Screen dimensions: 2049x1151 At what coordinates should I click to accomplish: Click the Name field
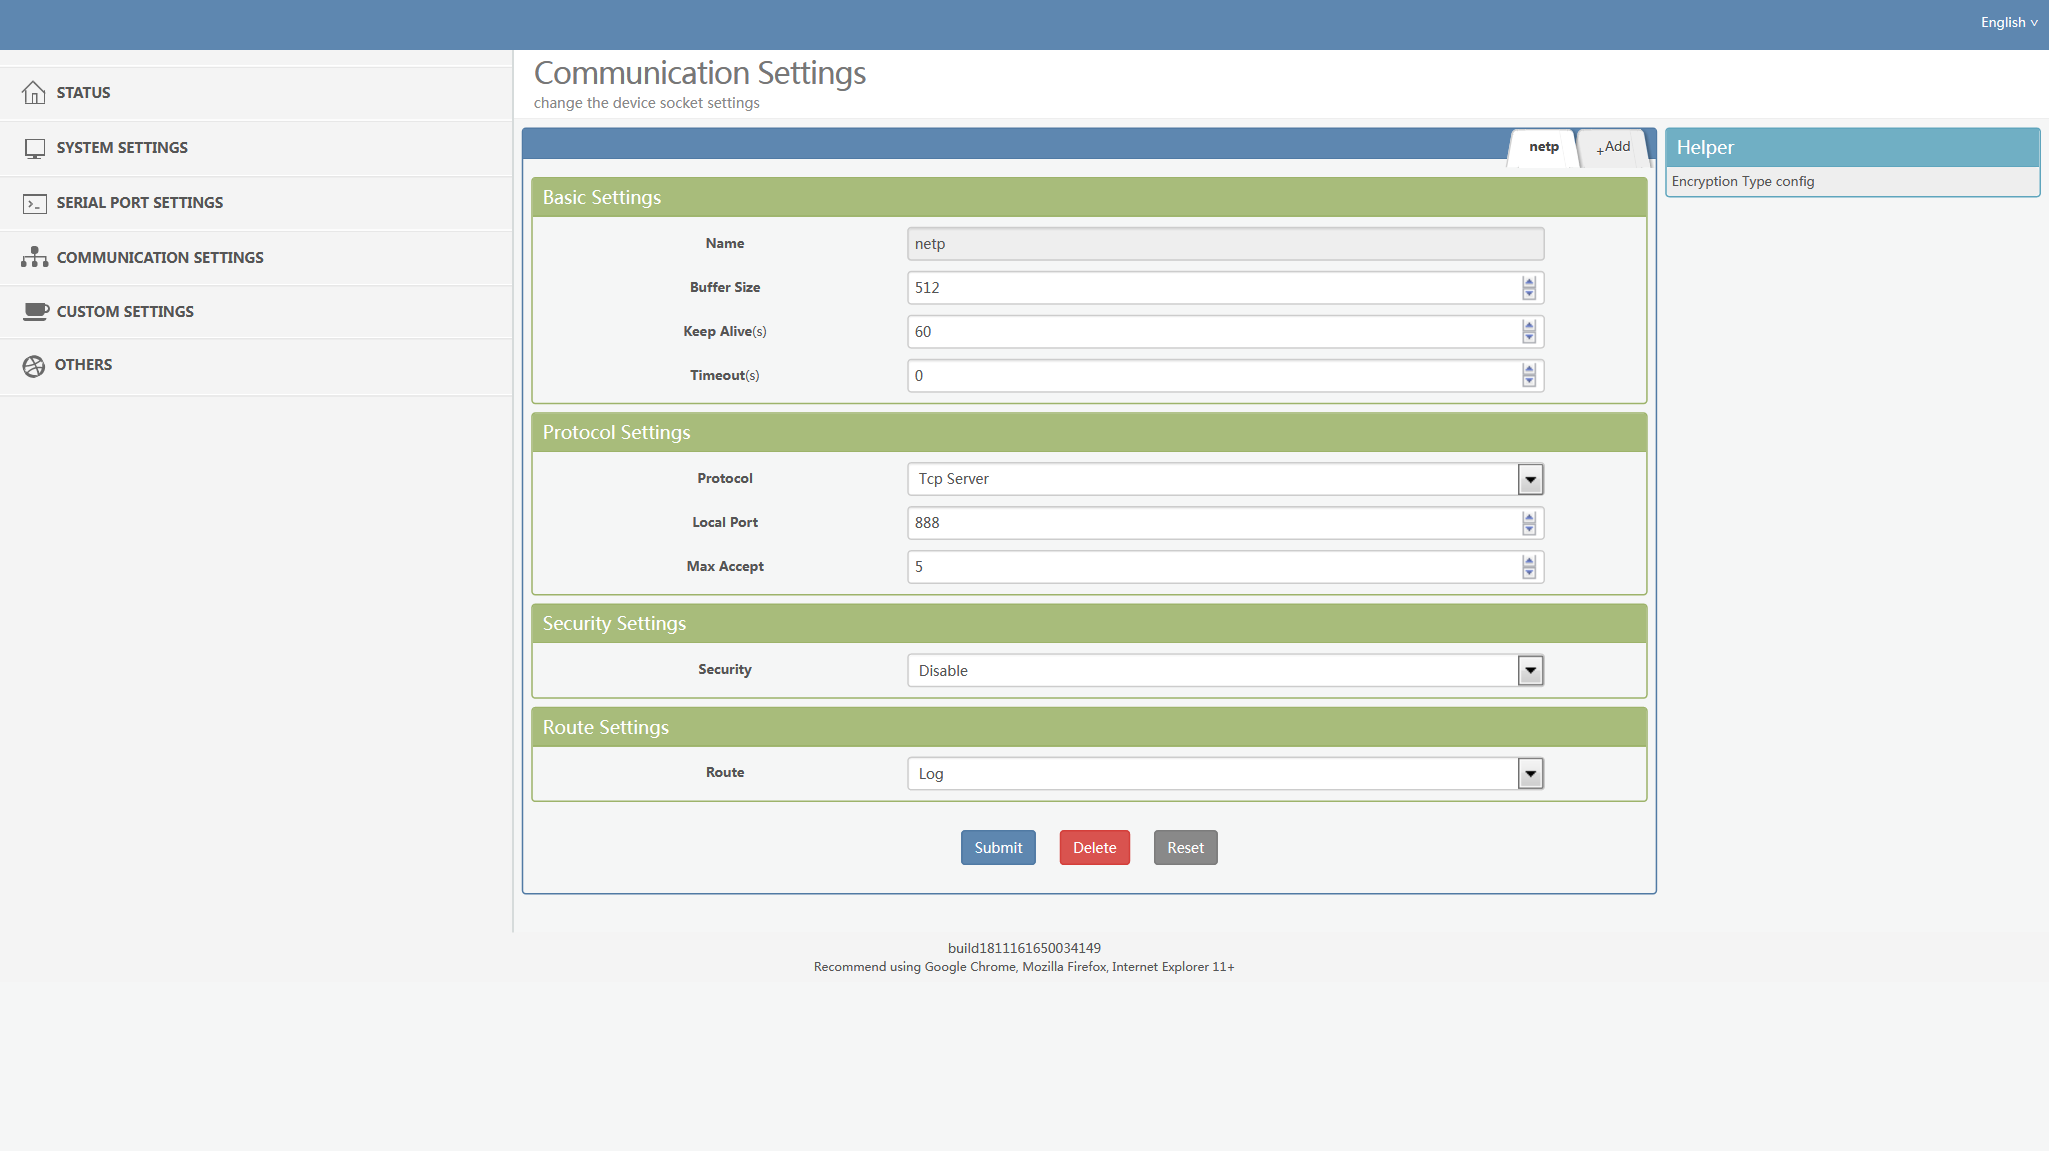click(x=1225, y=244)
